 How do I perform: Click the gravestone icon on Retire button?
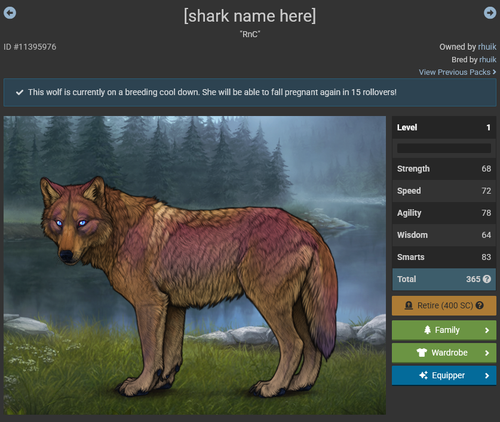409,305
